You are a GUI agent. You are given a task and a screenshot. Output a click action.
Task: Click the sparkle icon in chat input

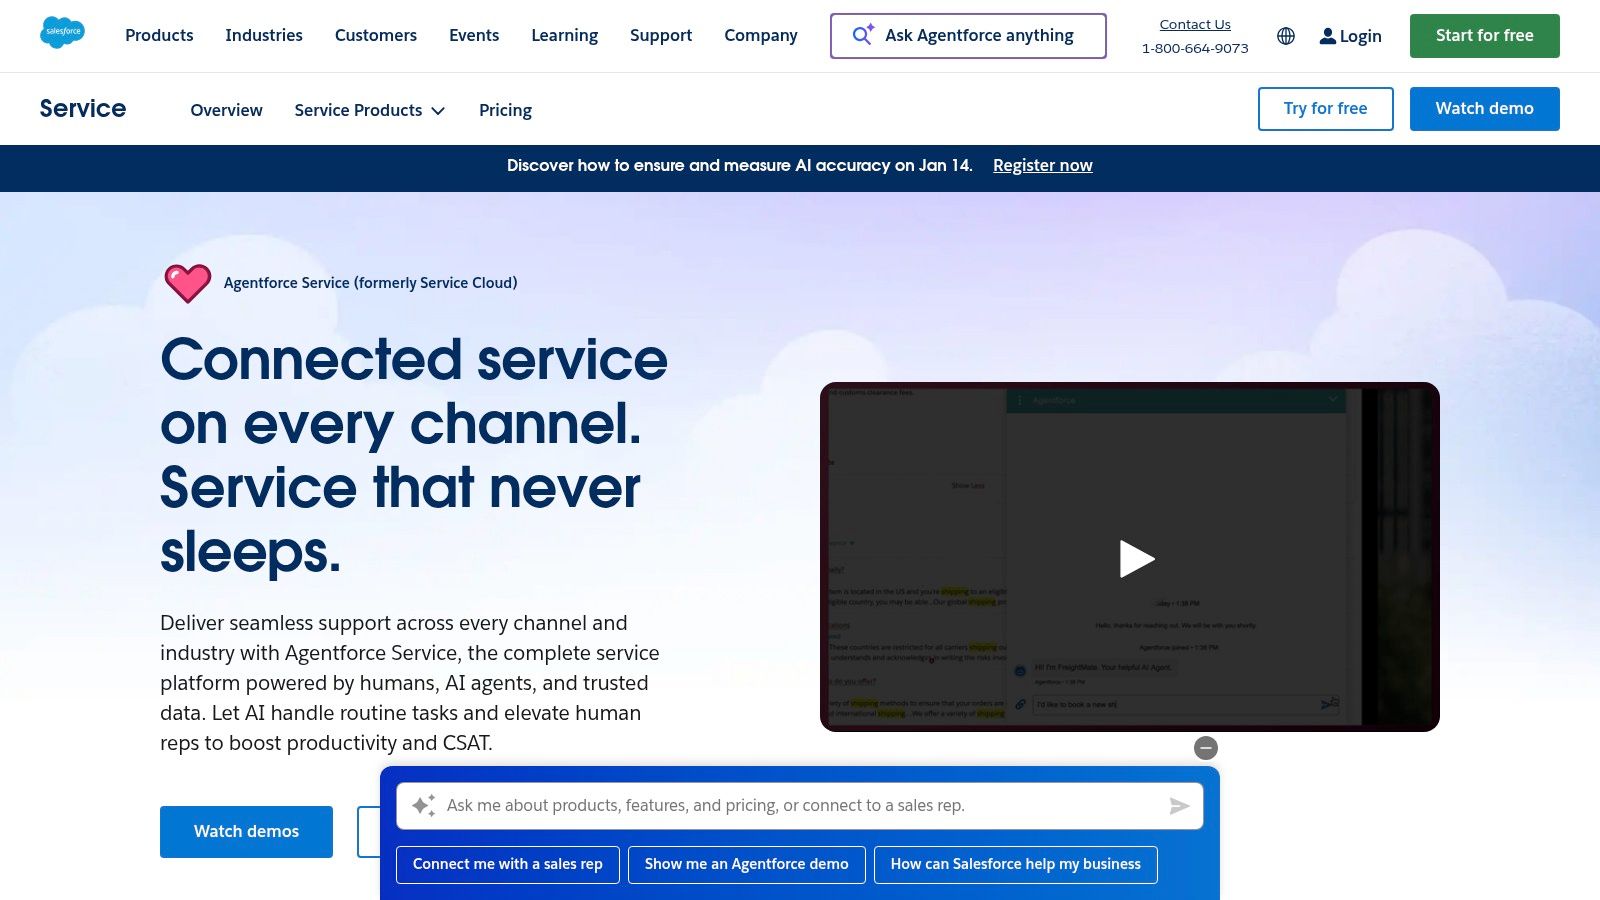tap(424, 805)
